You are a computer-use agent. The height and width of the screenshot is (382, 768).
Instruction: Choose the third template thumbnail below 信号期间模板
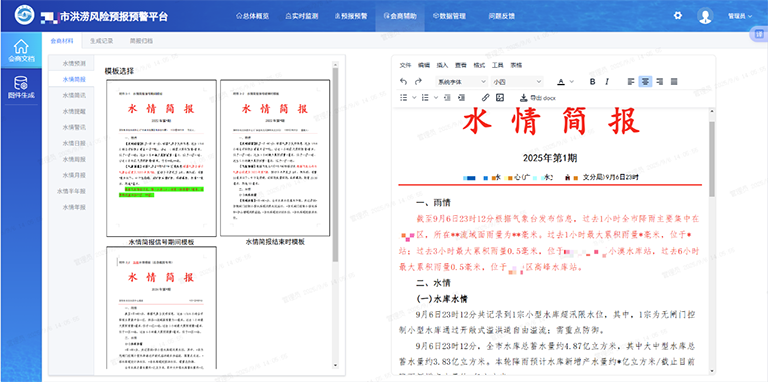pyautogui.click(x=161, y=308)
